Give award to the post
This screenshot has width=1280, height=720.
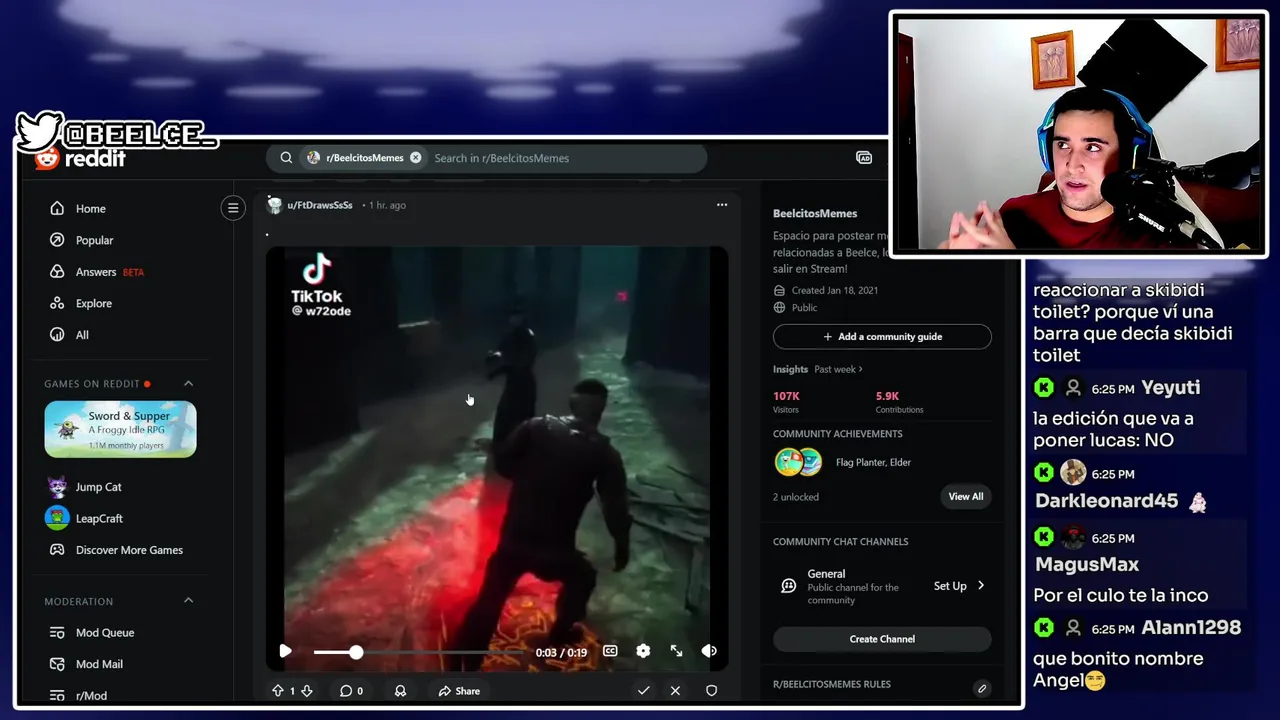pyautogui.click(x=400, y=691)
